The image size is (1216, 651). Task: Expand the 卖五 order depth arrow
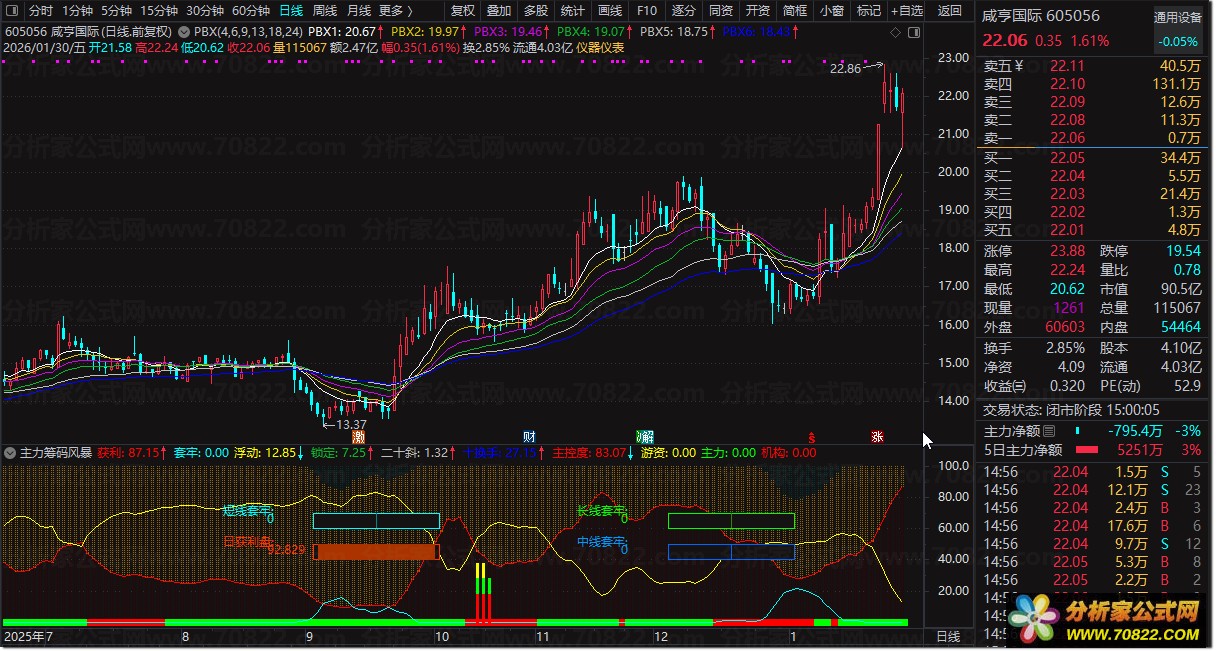pos(1018,66)
